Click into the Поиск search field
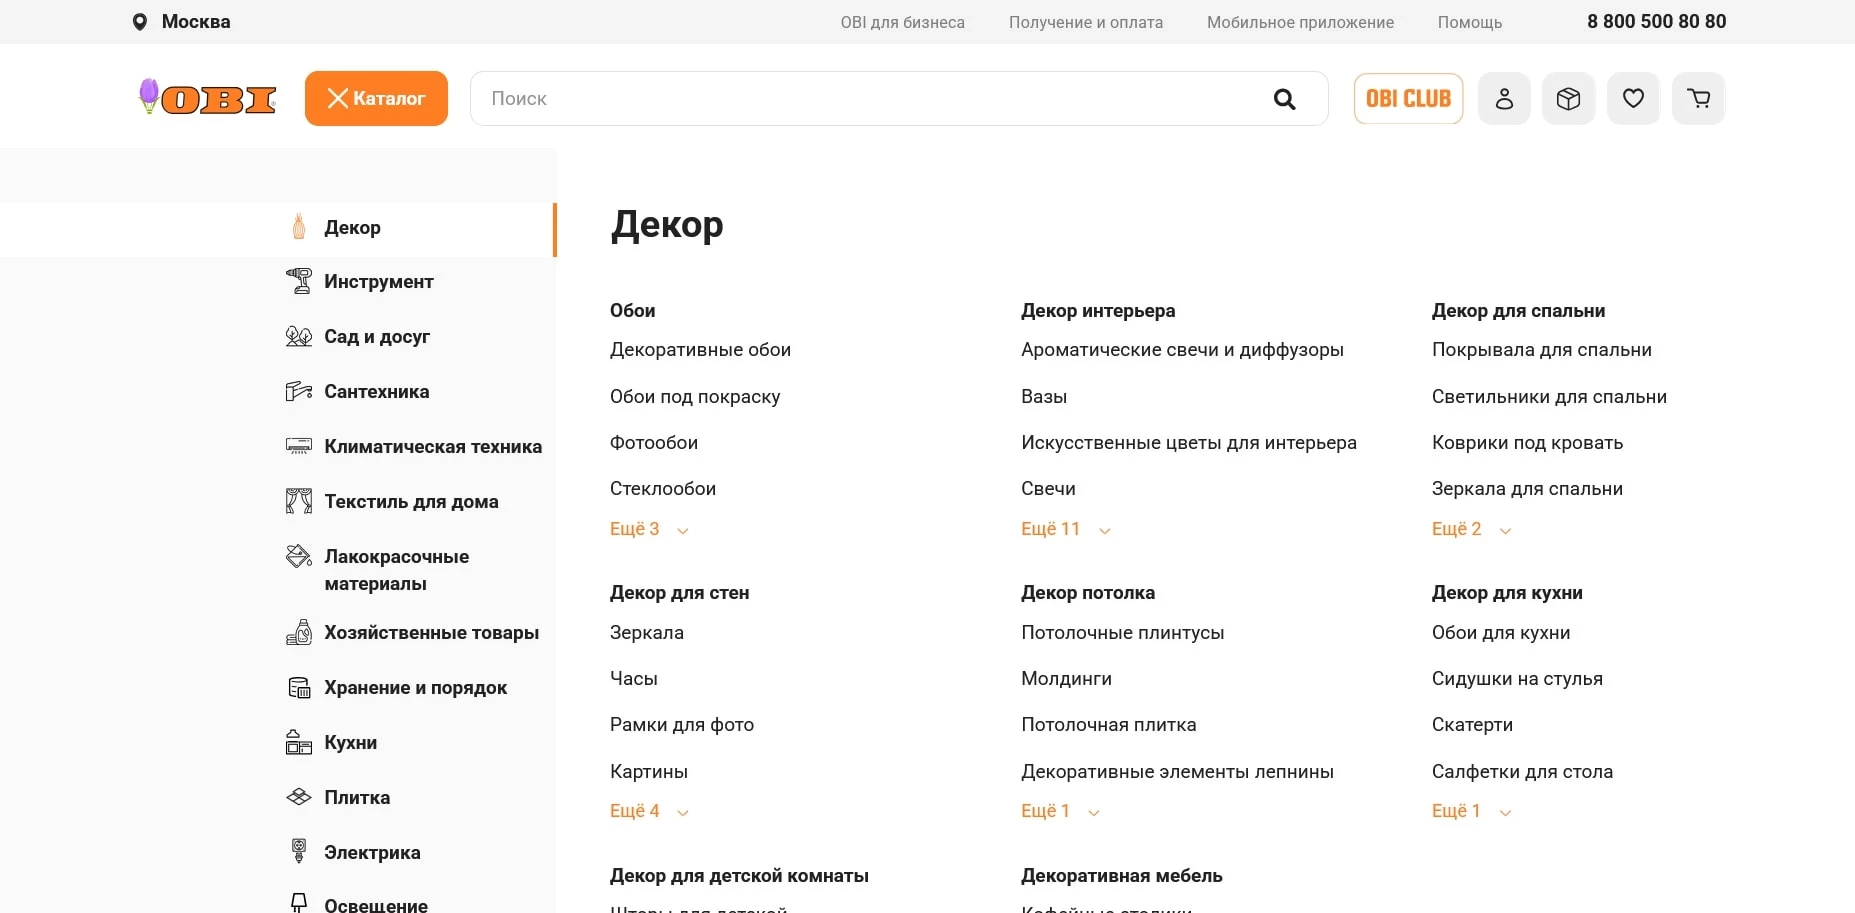The width and height of the screenshot is (1855, 913). [x=860, y=99]
